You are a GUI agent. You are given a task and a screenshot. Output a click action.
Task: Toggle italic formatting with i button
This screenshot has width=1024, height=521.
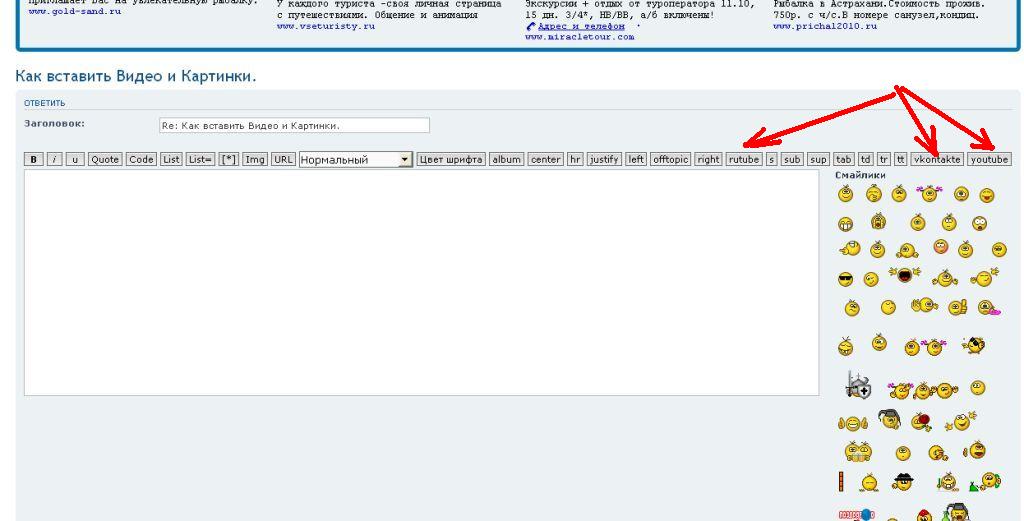click(x=54, y=160)
